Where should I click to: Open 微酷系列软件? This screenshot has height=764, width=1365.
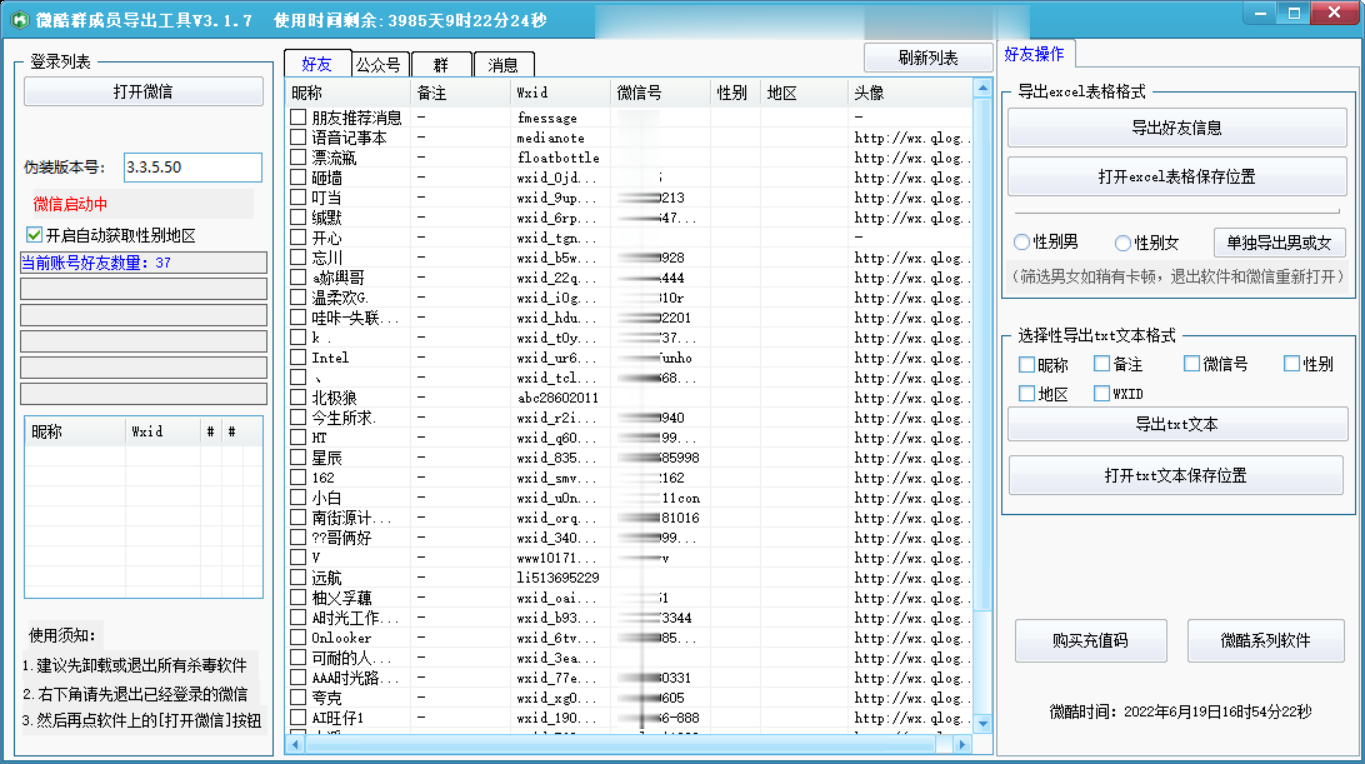click(x=1265, y=641)
